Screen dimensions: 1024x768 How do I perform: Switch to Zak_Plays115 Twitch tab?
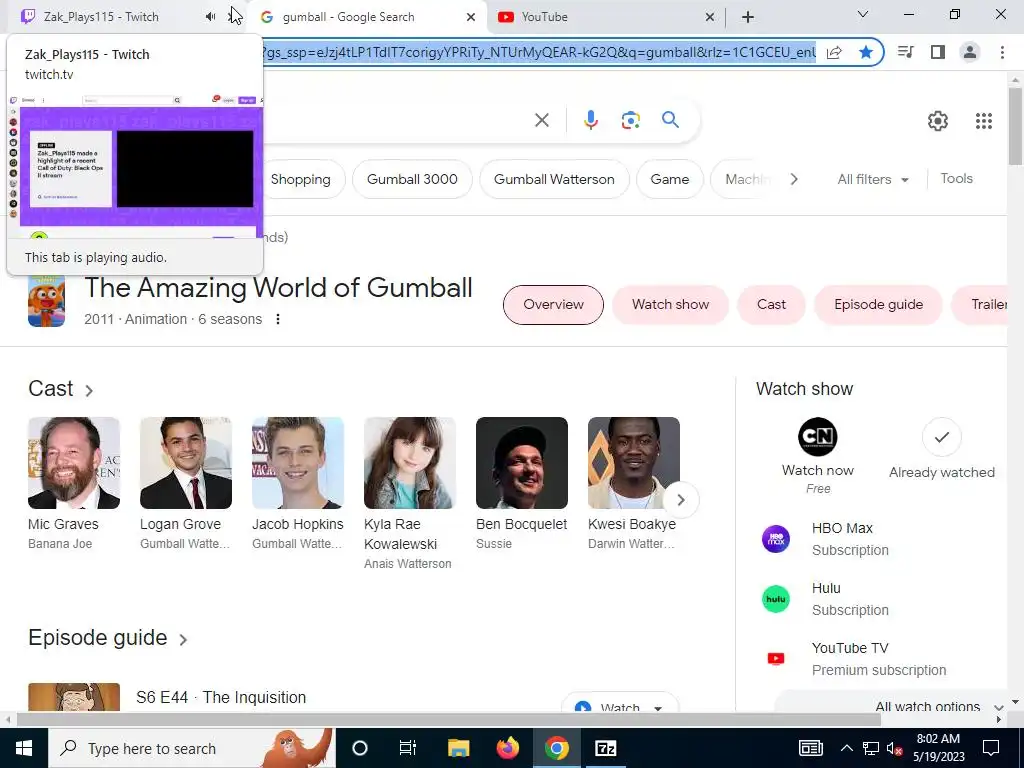click(101, 17)
